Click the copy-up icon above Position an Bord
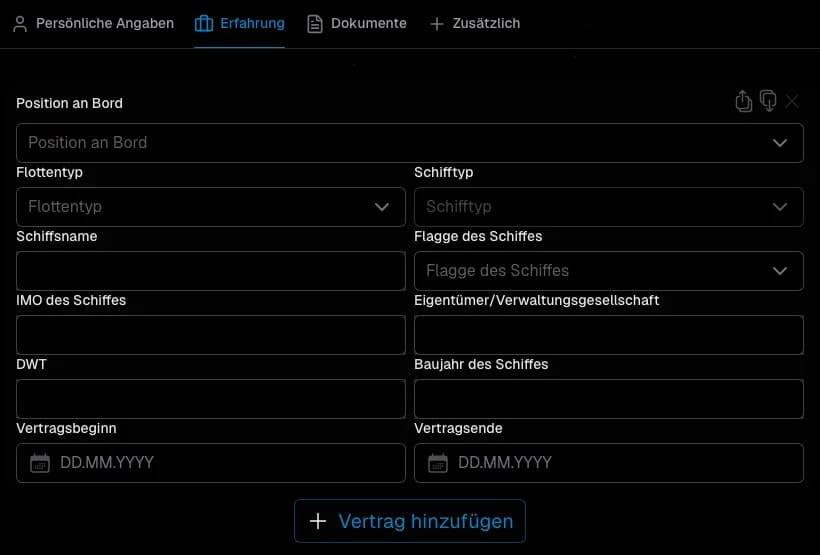The height and width of the screenshot is (555, 820). (743, 101)
